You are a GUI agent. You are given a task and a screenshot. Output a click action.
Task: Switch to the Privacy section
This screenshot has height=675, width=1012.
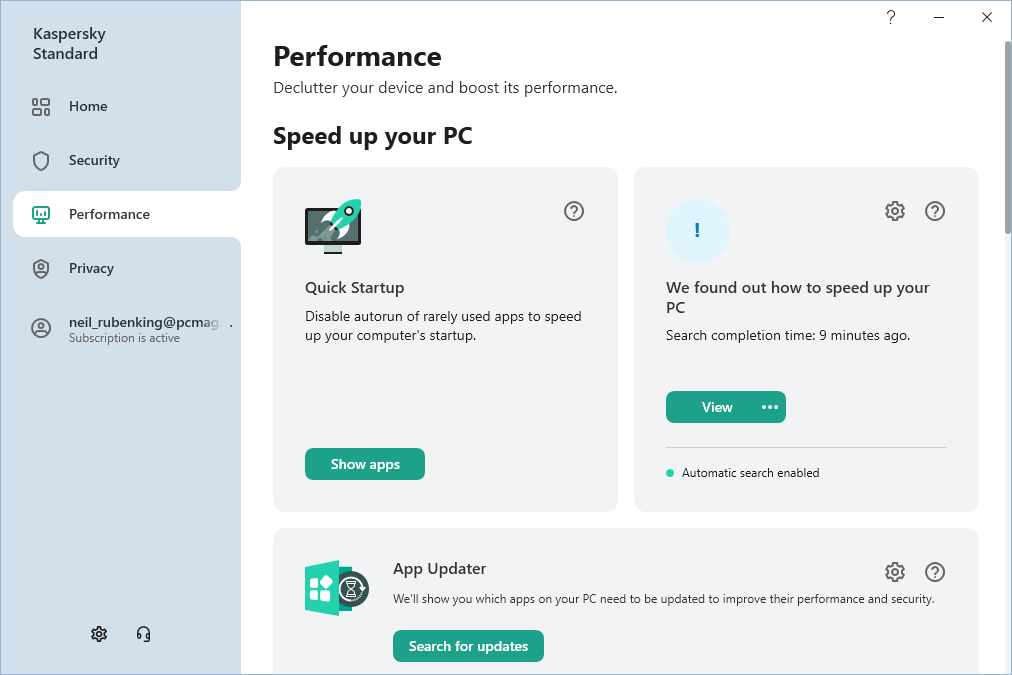(91, 268)
